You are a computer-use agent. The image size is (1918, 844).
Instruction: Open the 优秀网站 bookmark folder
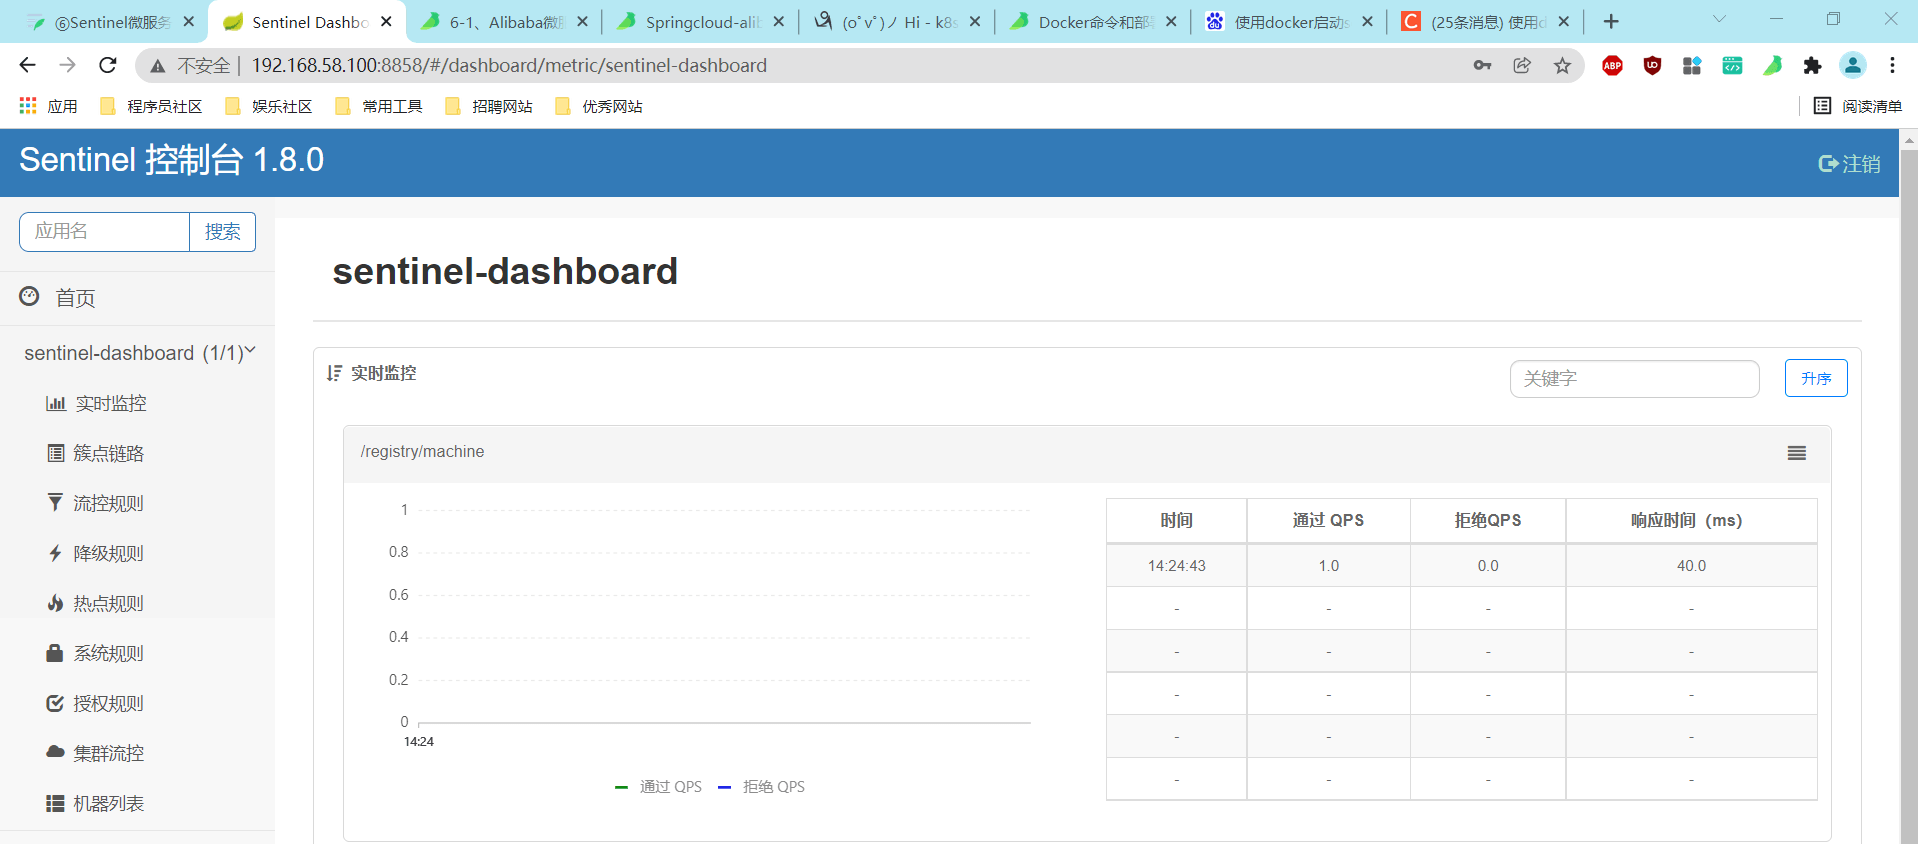click(599, 106)
